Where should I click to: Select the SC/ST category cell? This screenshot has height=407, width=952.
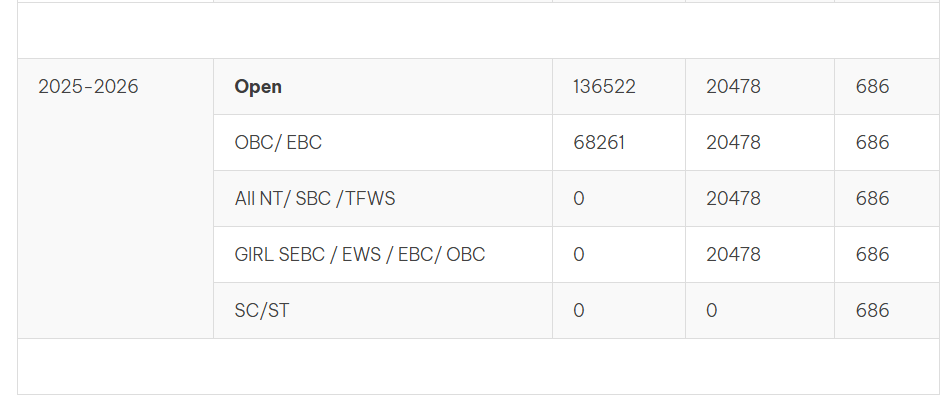tap(262, 311)
